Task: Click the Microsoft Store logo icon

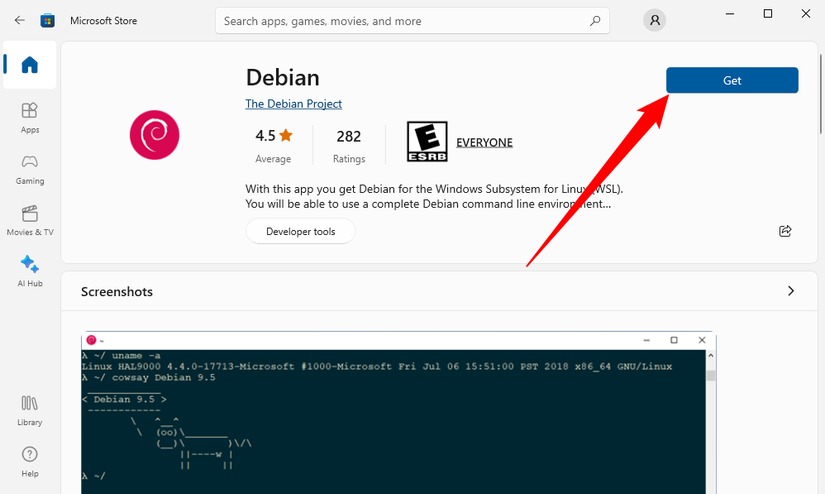Action: point(47,21)
